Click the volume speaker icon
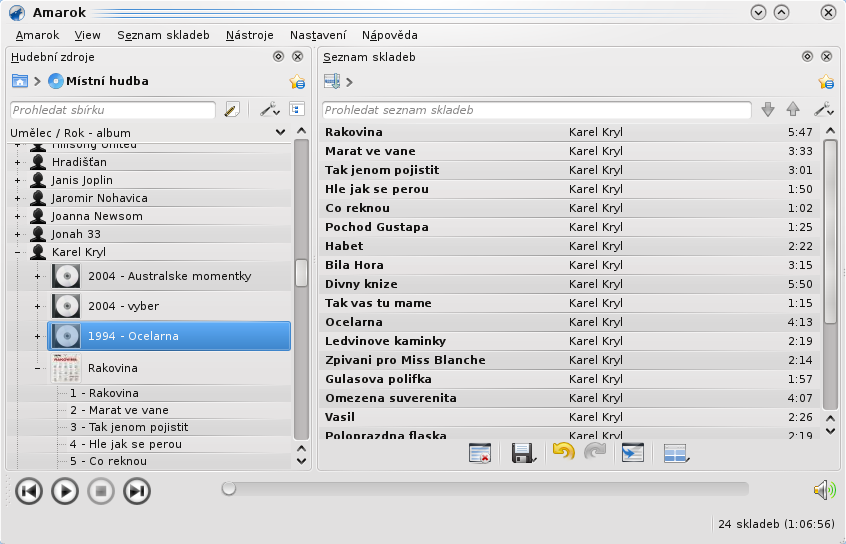The image size is (846, 544). pyautogui.click(x=824, y=490)
